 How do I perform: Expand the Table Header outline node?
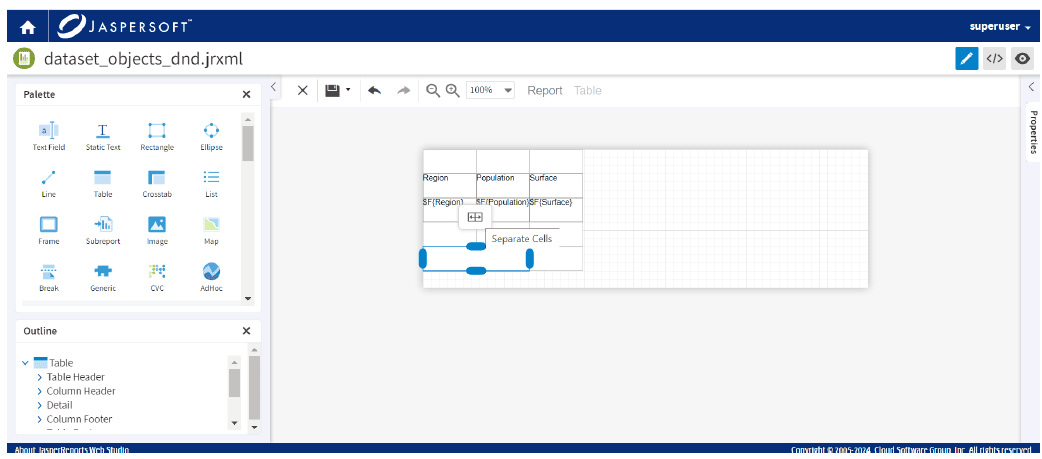pos(40,377)
